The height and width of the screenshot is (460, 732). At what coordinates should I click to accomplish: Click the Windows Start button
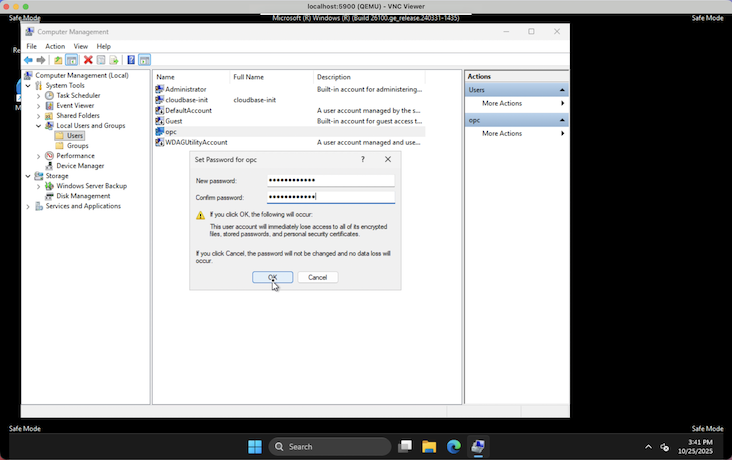(255, 447)
